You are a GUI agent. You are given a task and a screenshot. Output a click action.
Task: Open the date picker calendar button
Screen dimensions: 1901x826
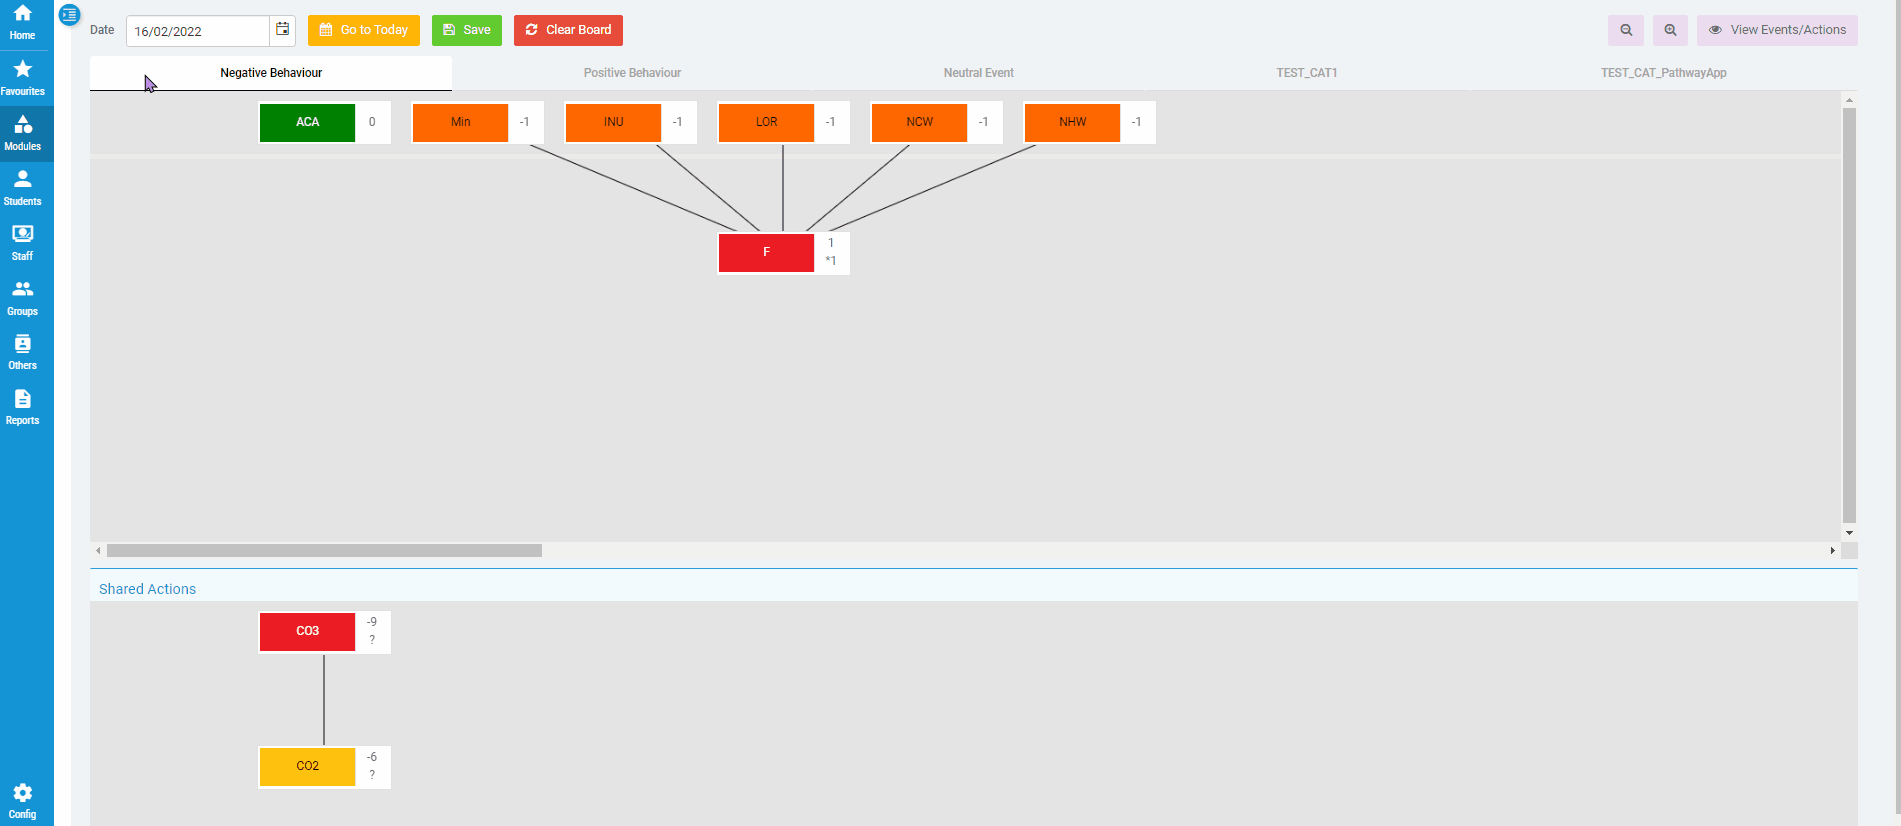pos(283,30)
